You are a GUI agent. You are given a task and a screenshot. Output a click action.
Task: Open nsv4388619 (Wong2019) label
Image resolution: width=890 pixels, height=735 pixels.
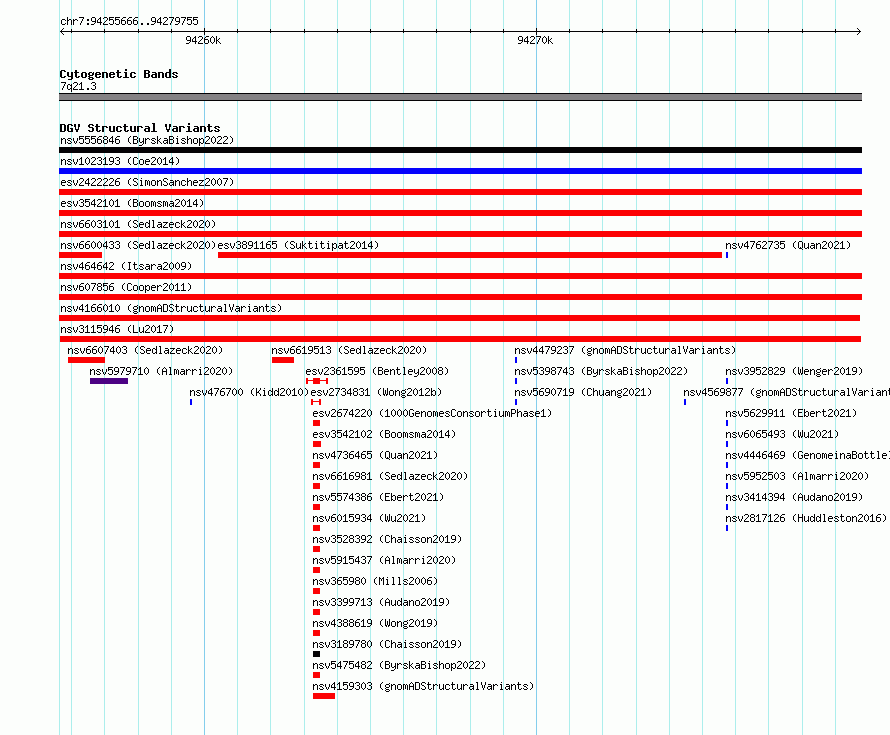375,623
